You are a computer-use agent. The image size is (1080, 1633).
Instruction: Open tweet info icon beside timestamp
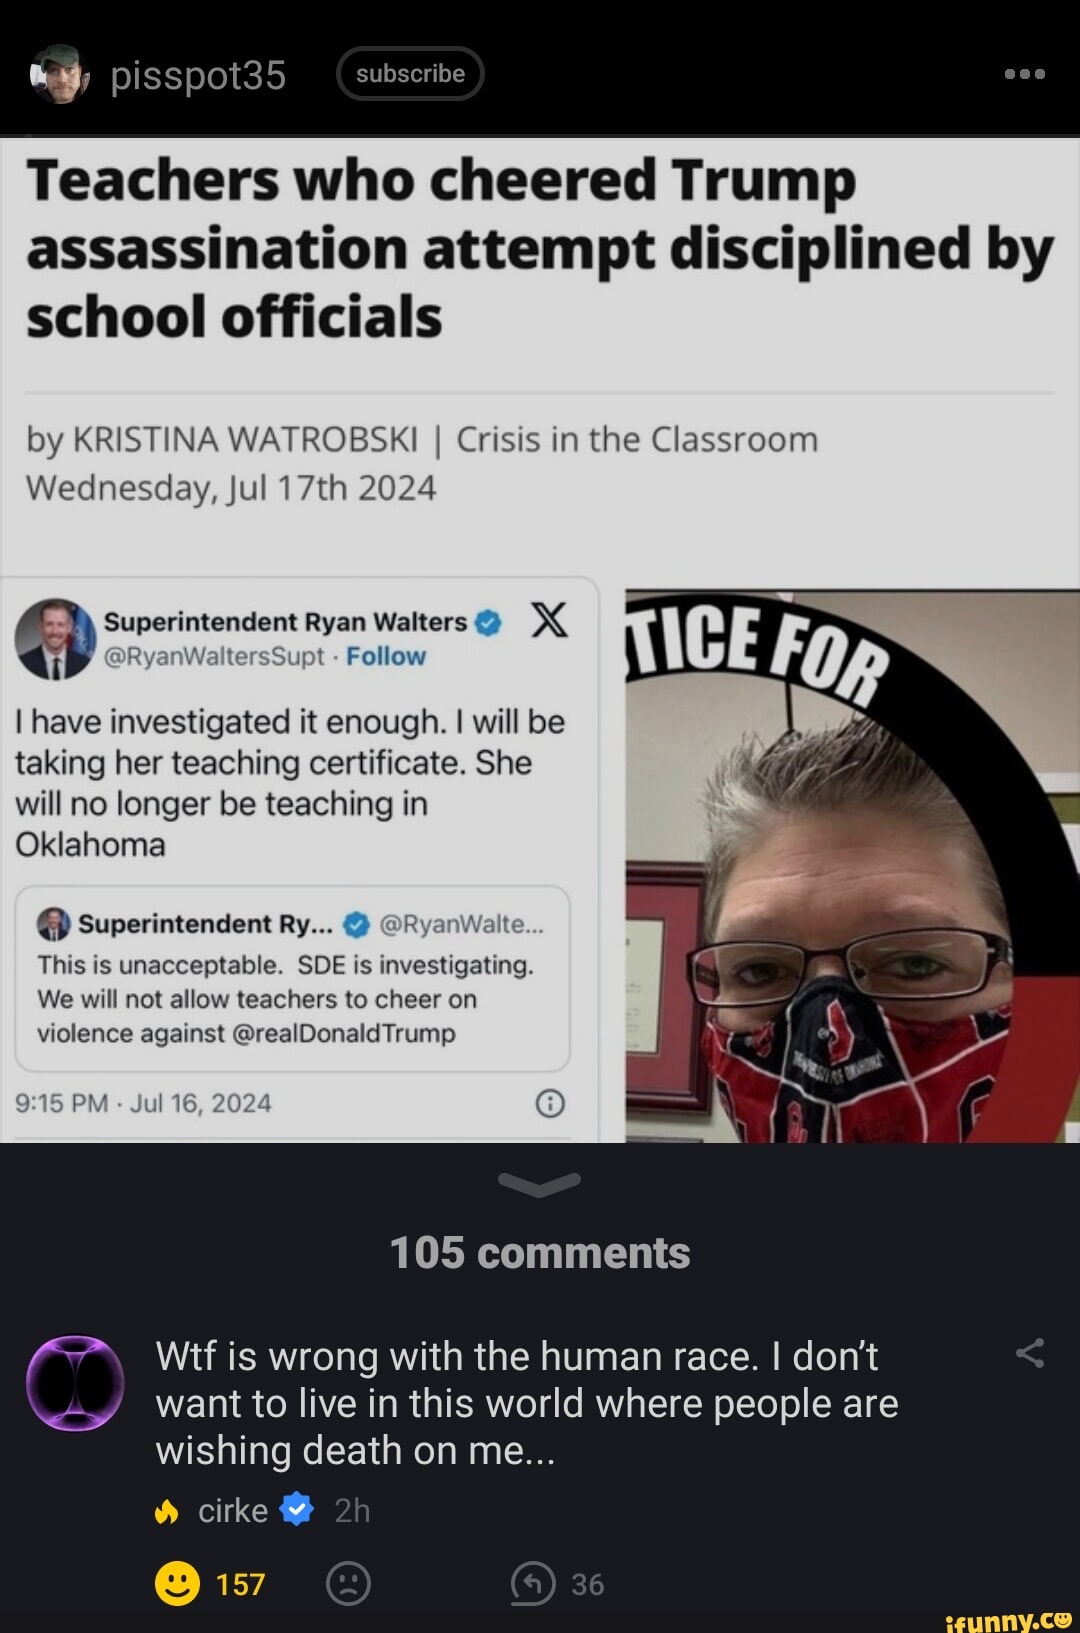tap(550, 1103)
